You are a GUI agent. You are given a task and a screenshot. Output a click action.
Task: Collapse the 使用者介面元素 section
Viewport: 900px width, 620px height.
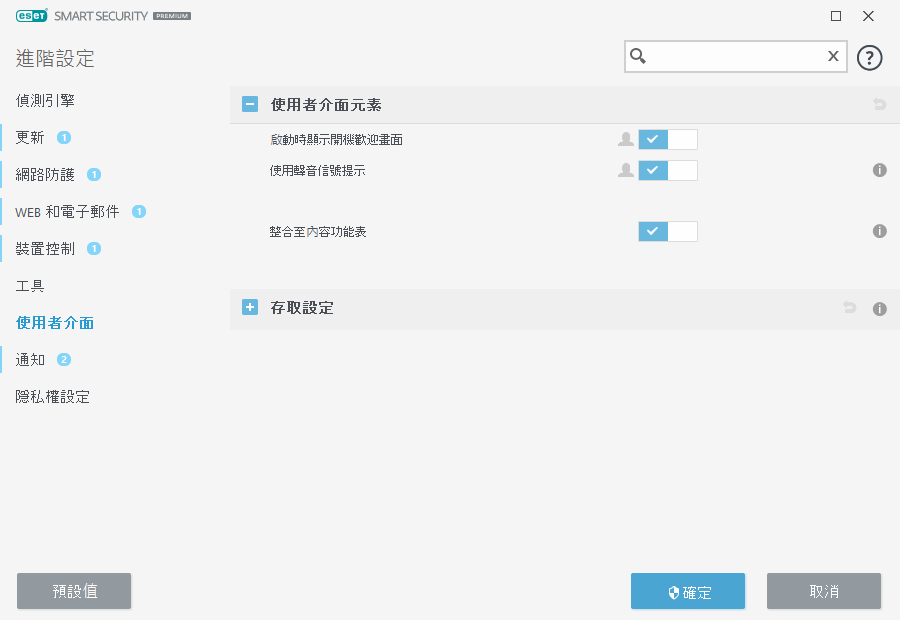(250, 104)
